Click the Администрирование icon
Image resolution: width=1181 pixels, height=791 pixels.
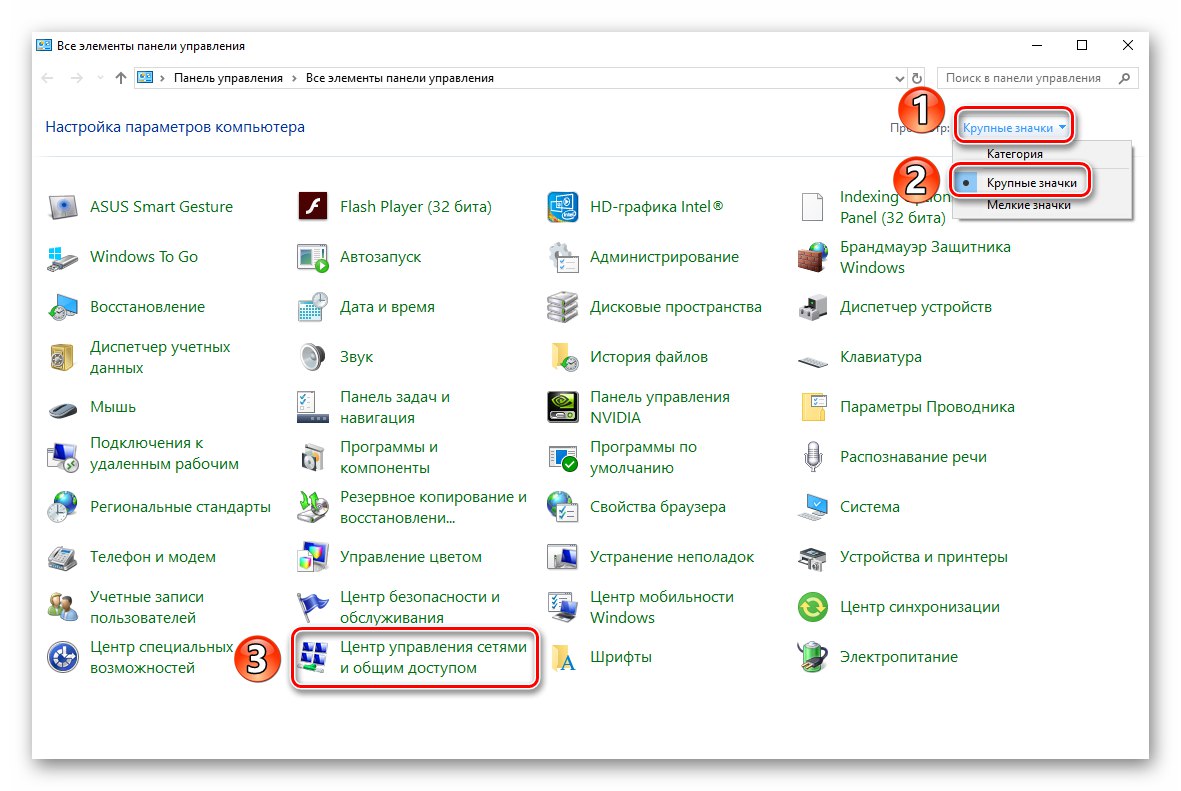pos(563,257)
